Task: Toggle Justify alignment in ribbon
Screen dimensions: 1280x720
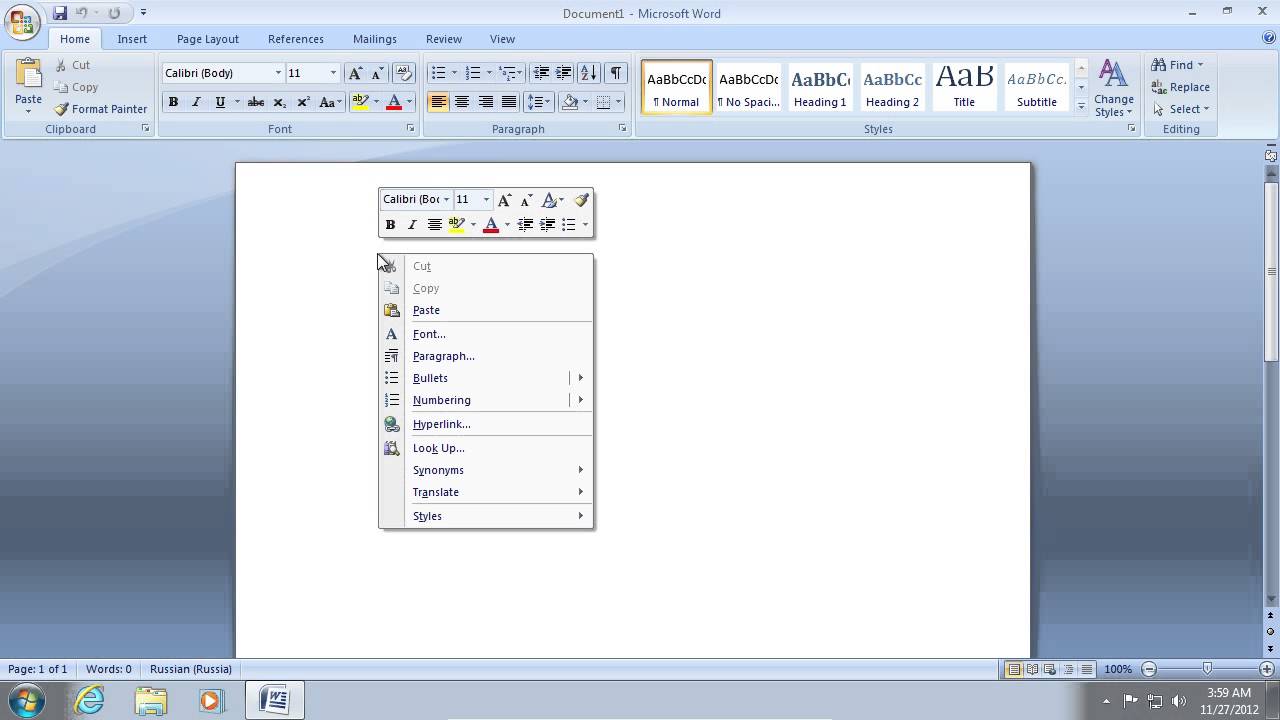Action: click(x=509, y=102)
